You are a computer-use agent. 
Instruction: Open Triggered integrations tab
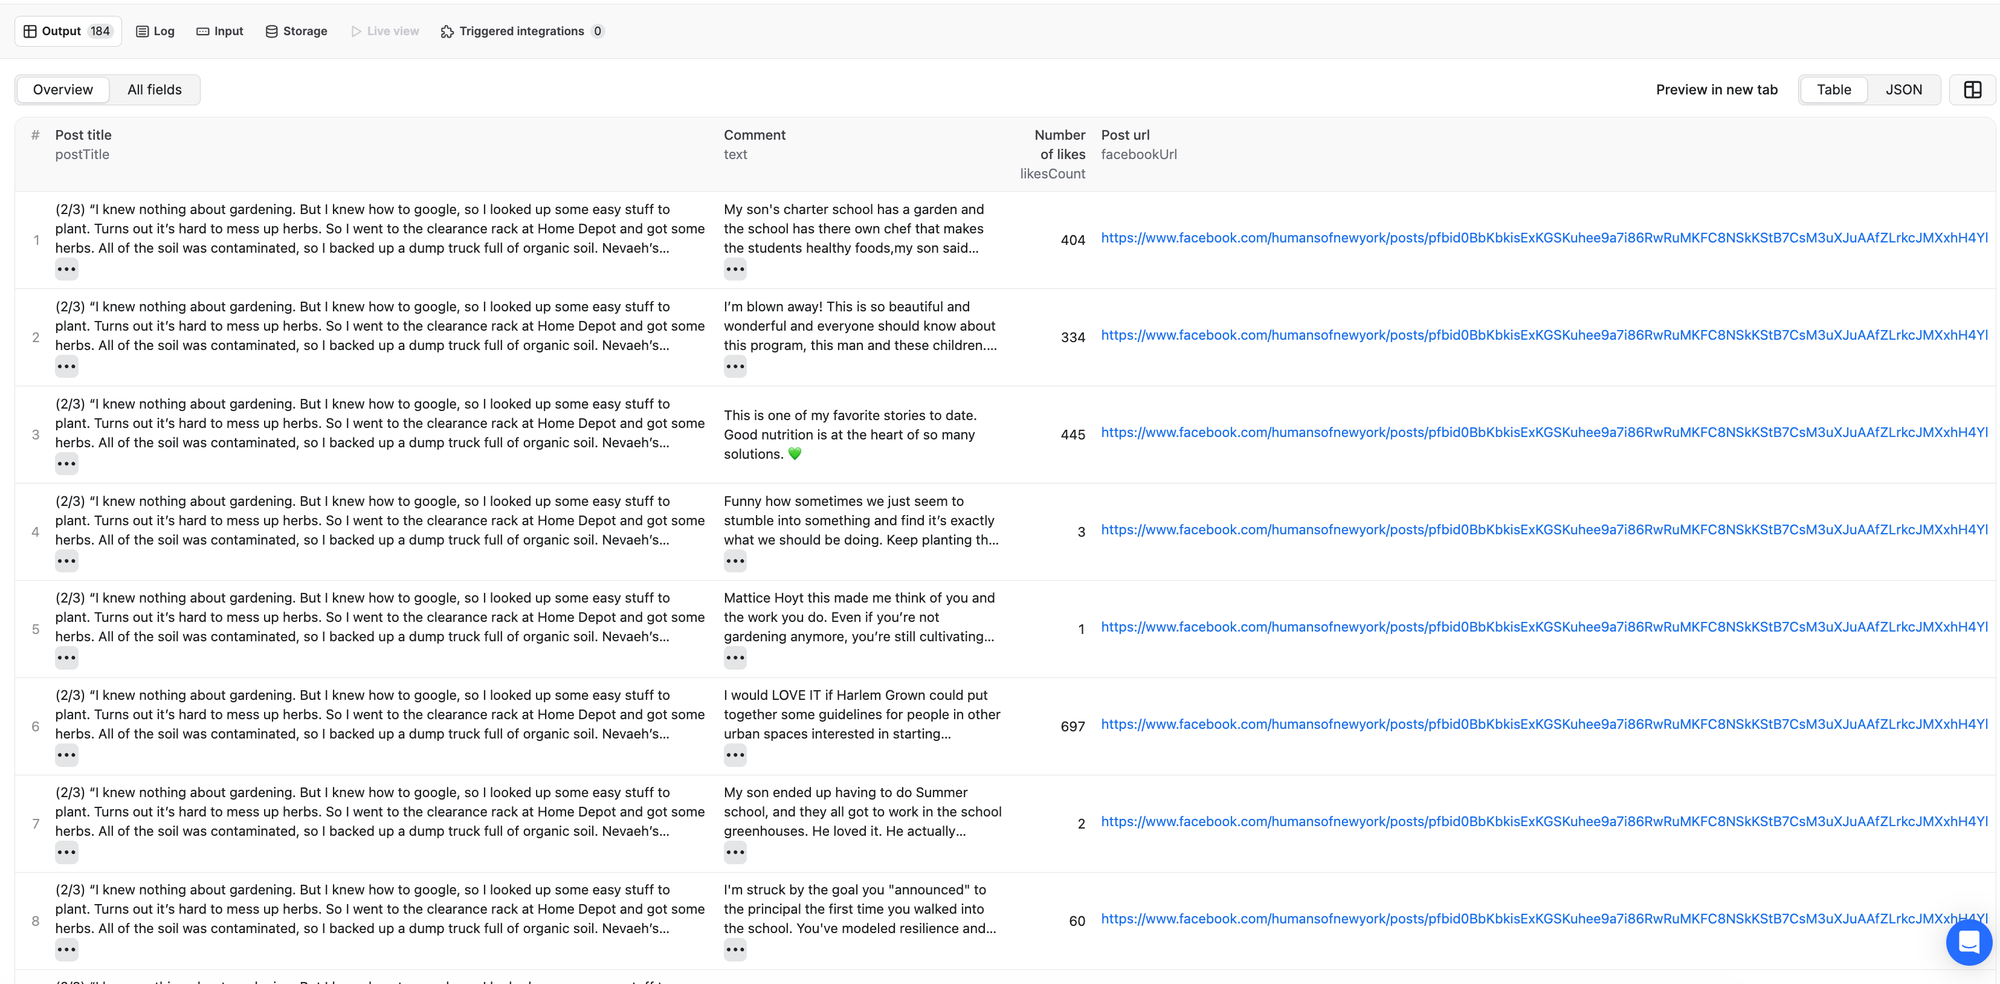521,31
